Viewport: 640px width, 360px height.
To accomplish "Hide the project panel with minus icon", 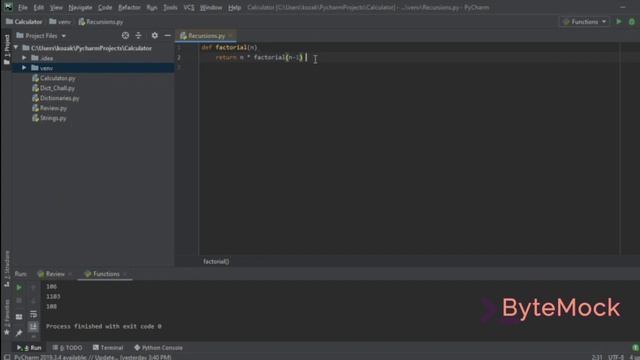I will pos(167,36).
